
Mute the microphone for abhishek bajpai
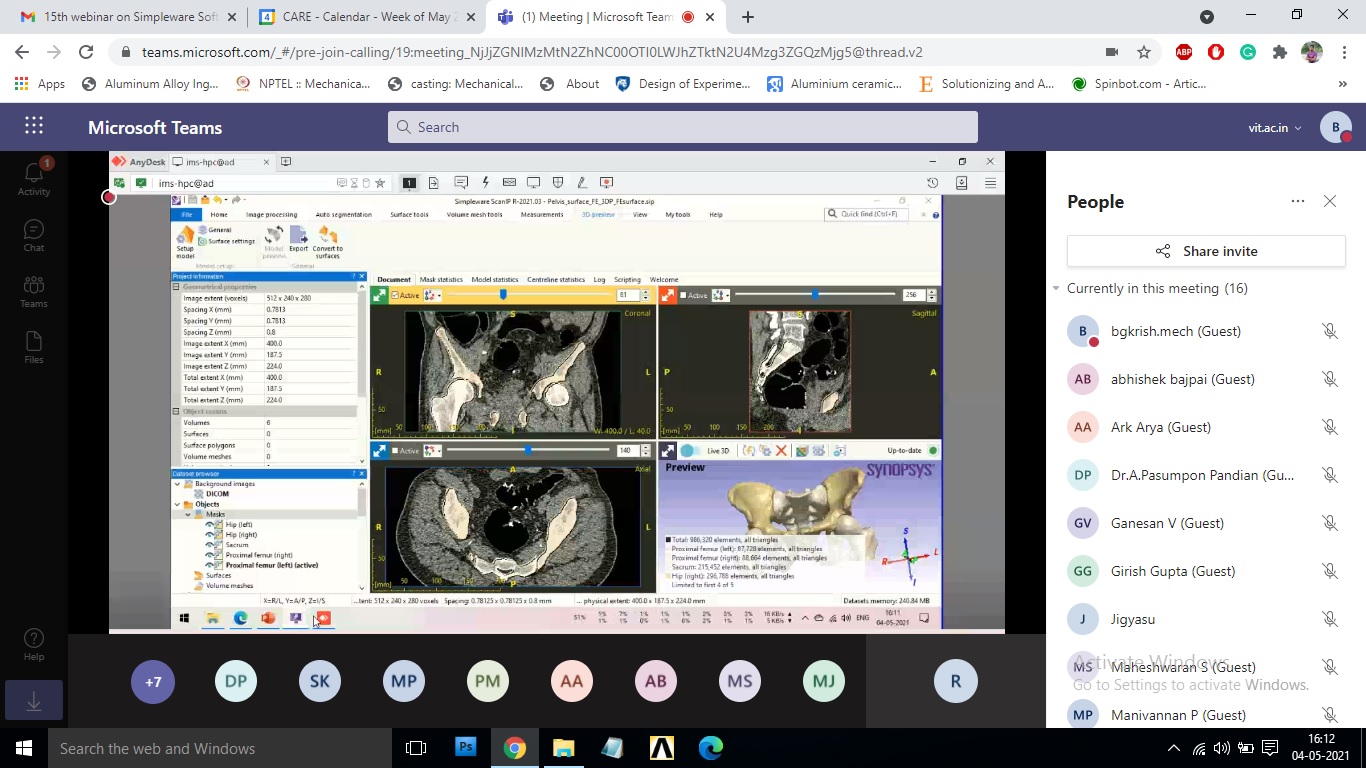tap(1330, 378)
